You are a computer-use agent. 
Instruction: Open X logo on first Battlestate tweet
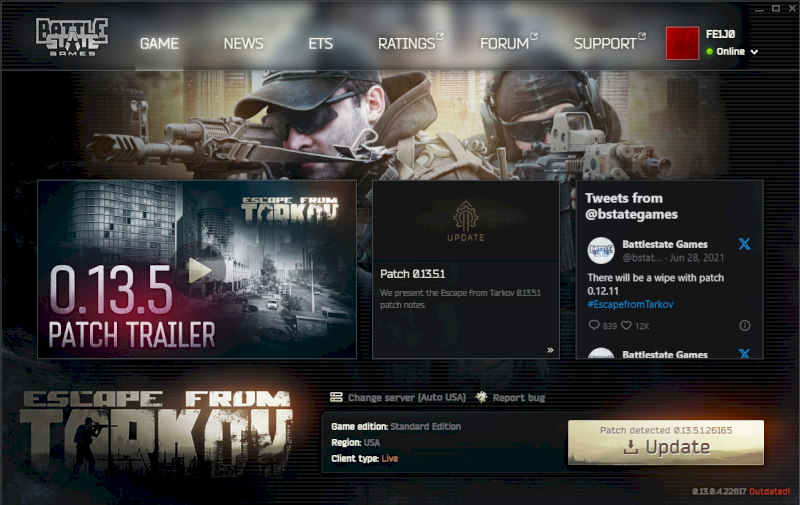pos(744,244)
